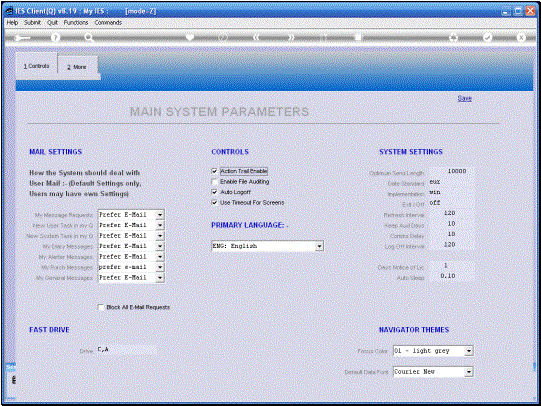
Task: Click the key icon at toolbar start
Action: pyautogui.click(x=23, y=37)
